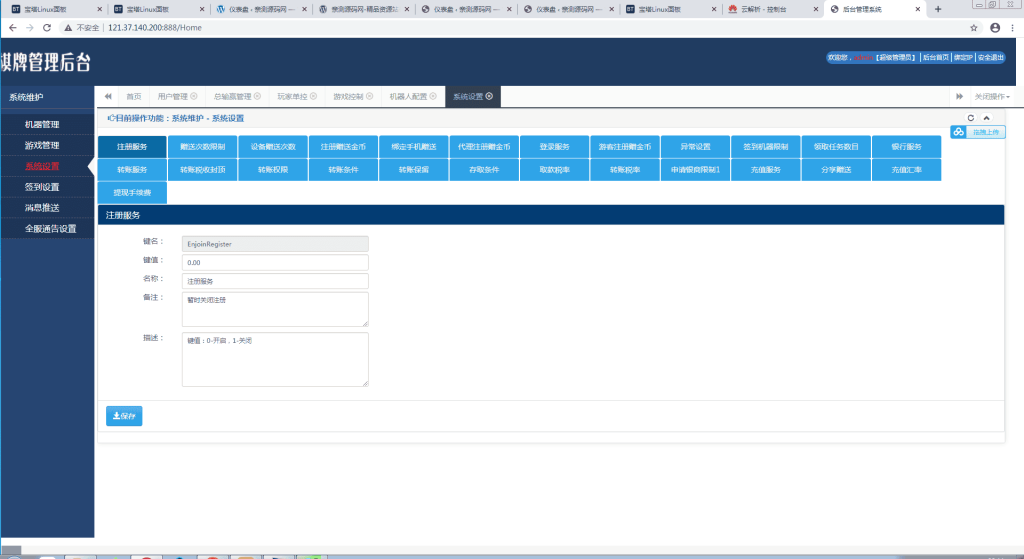
Task: Close the 用户管理 tab via its X icon
Action: click(x=194, y=97)
